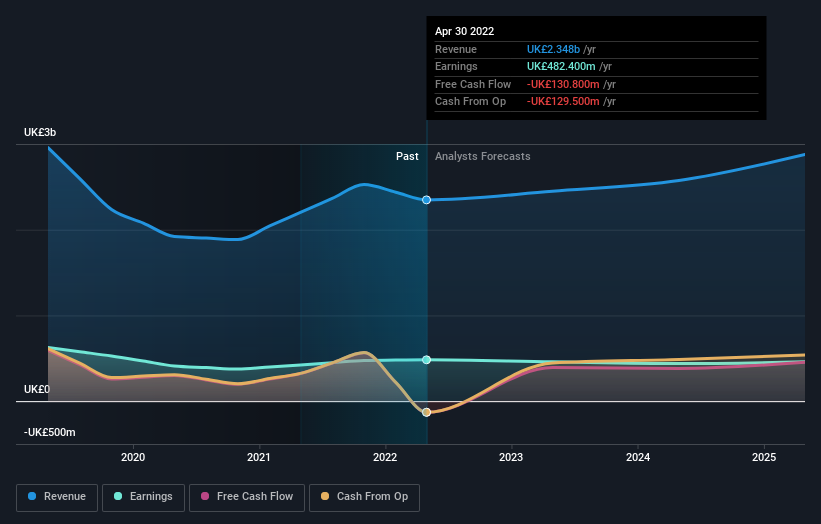Click the Cash From Op data point below zero
This screenshot has height=524, width=821.
click(427, 412)
